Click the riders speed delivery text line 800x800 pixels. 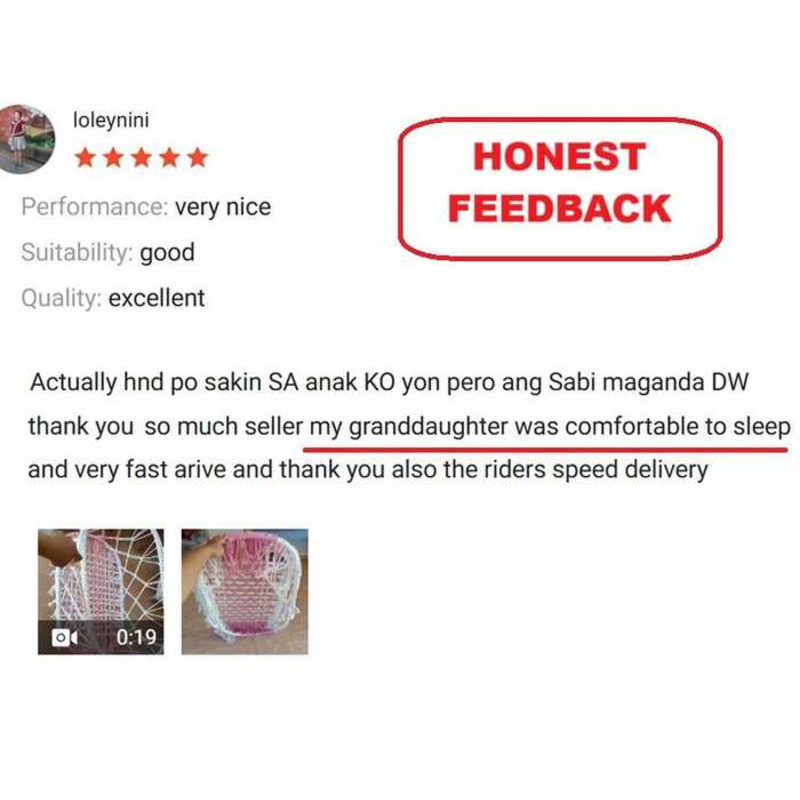point(368,469)
